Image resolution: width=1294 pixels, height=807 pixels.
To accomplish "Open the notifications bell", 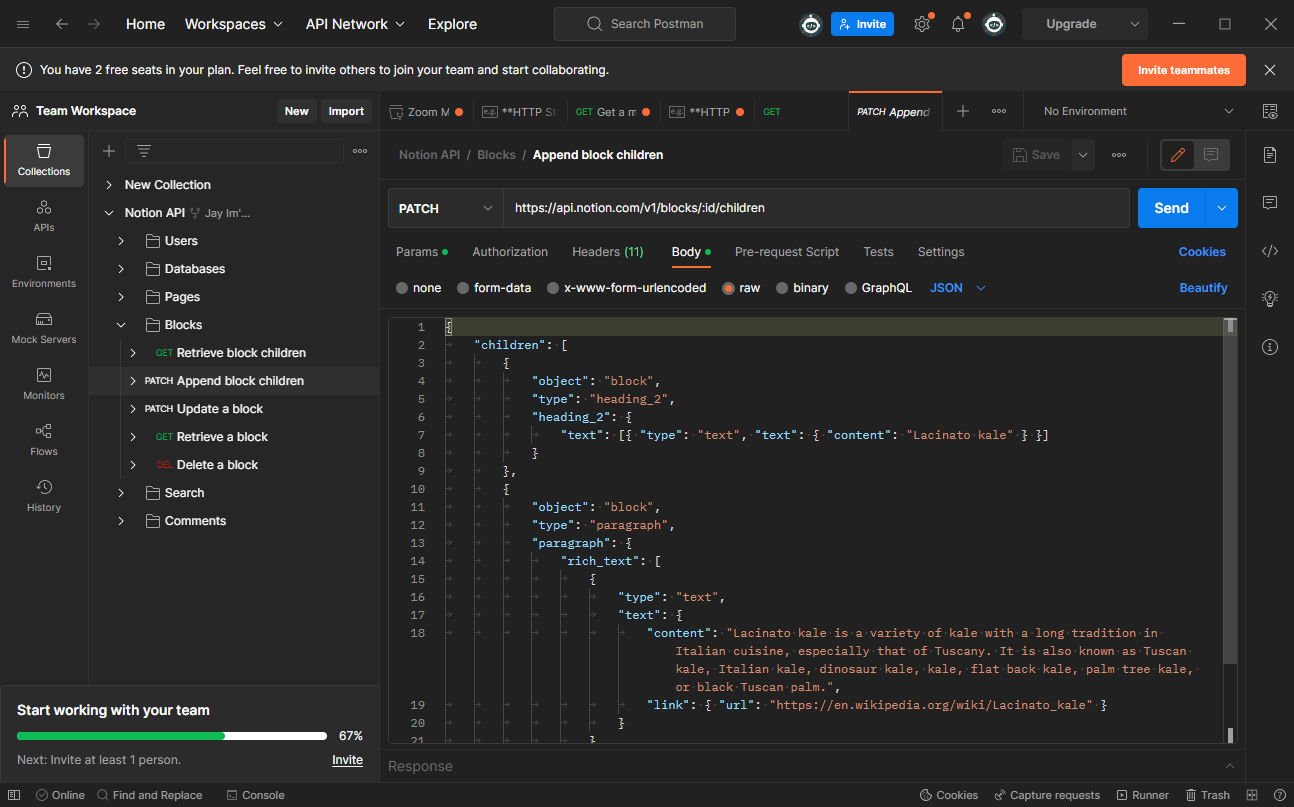I will tap(958, 24).
